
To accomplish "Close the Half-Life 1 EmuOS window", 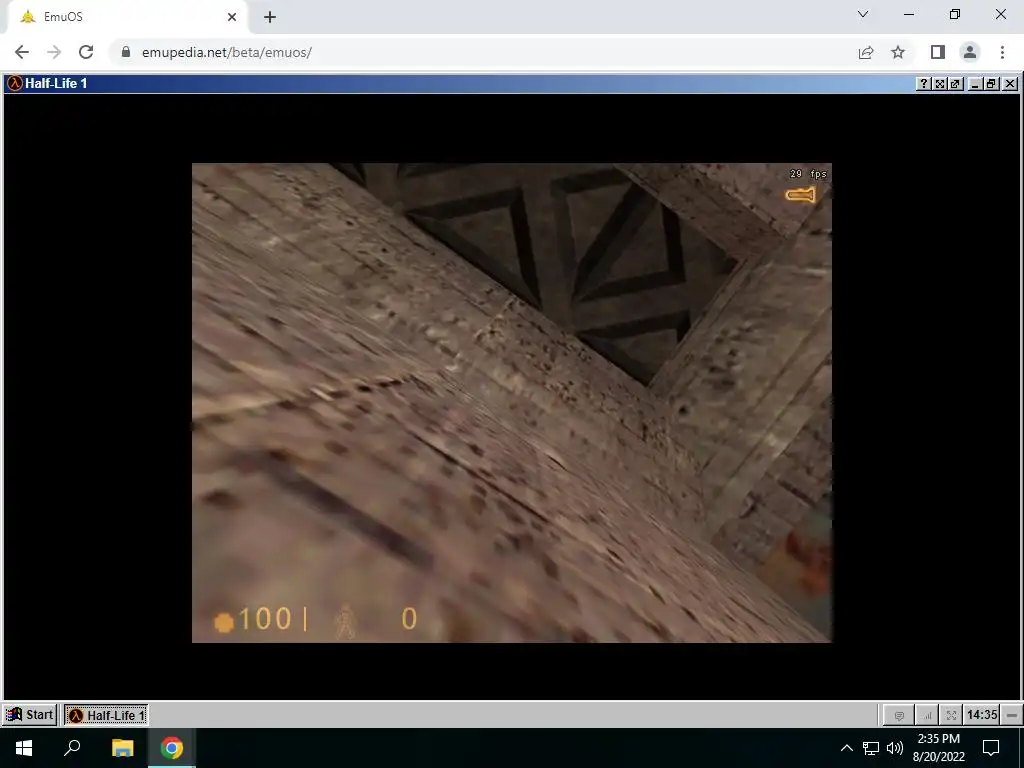I will pos(1010,84).
